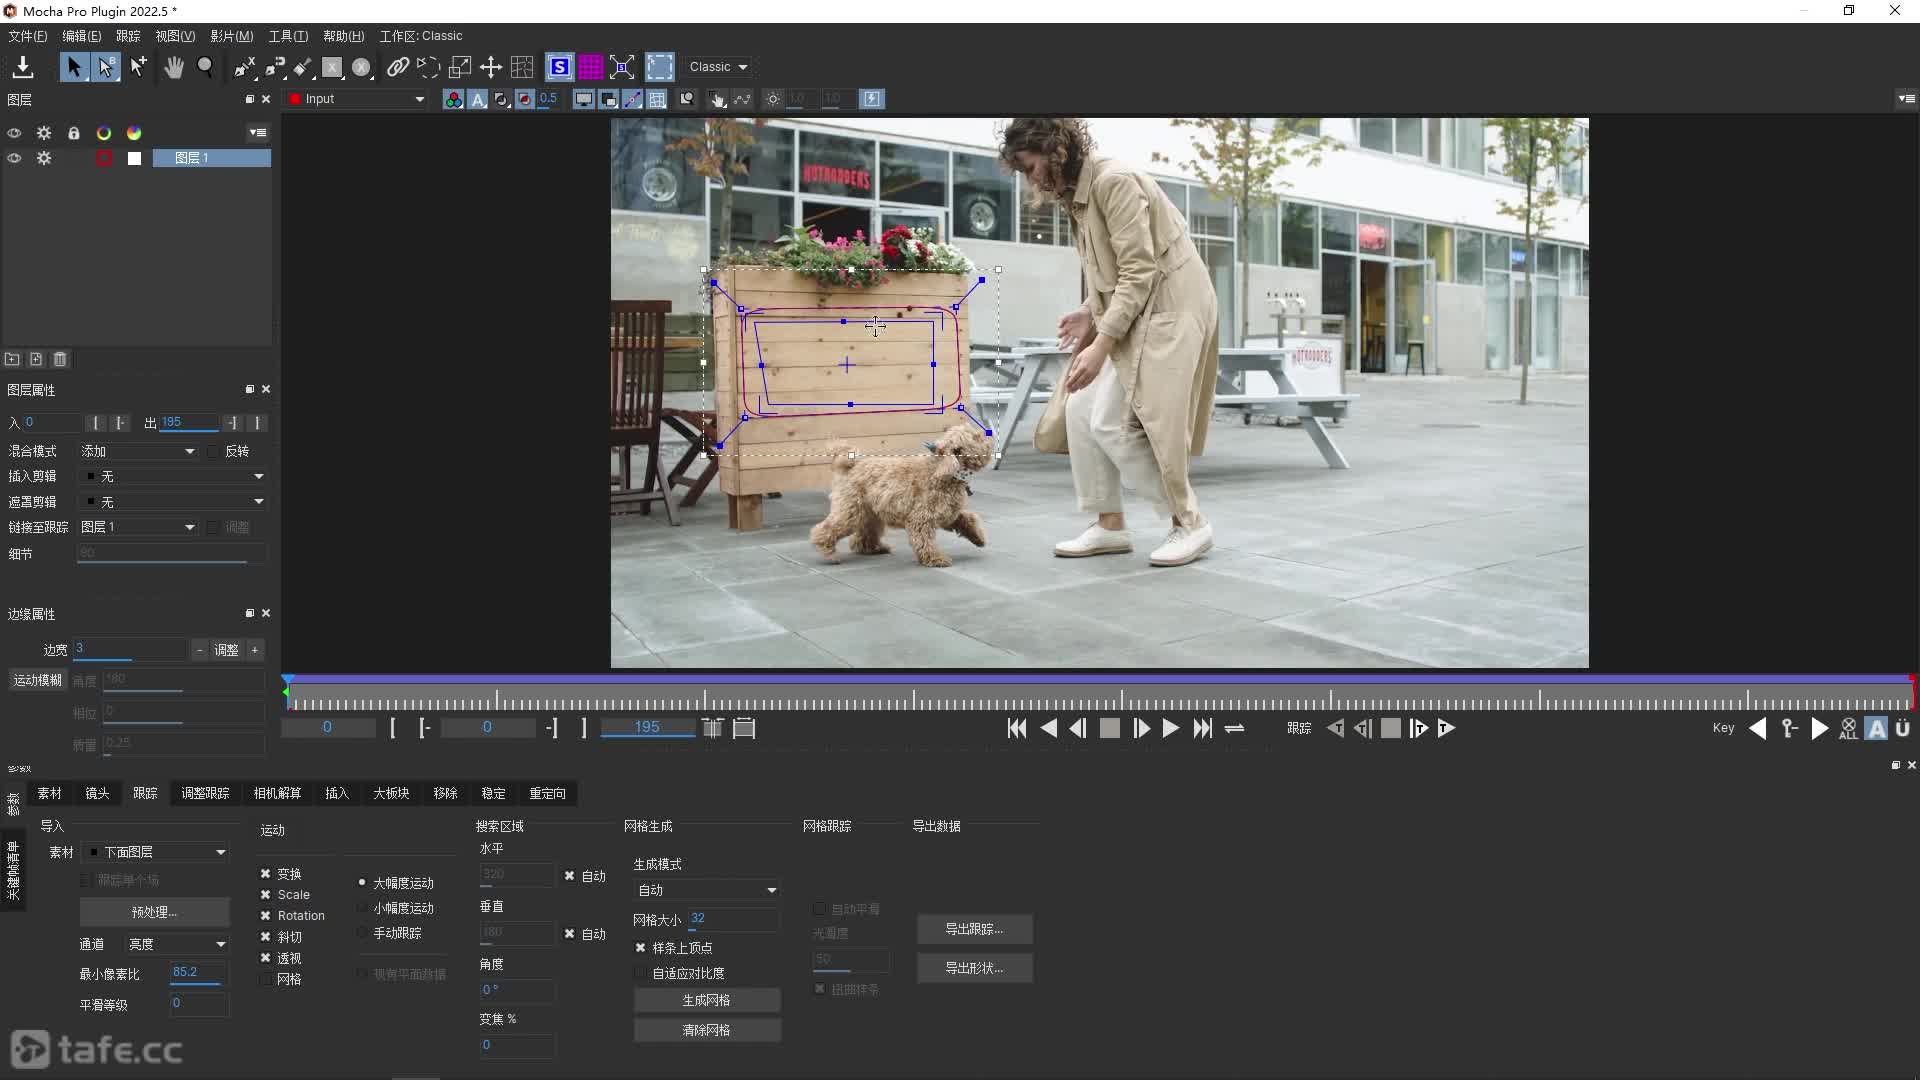Image resolution: width=1920 pixels, height=1080 pixels.
Task: Select the Bezier spline pen tool
Action: [275, 67]
